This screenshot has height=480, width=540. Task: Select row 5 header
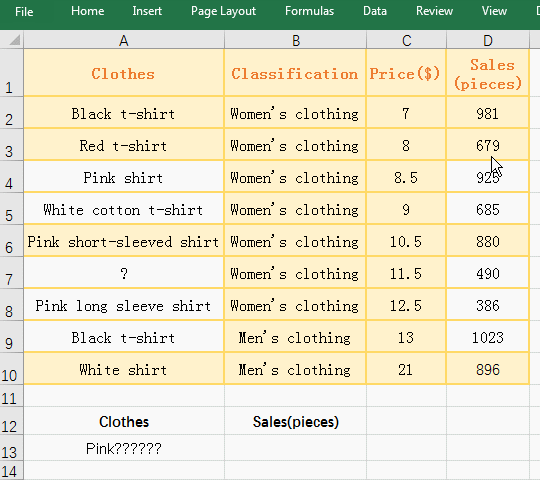pos(11,208)
